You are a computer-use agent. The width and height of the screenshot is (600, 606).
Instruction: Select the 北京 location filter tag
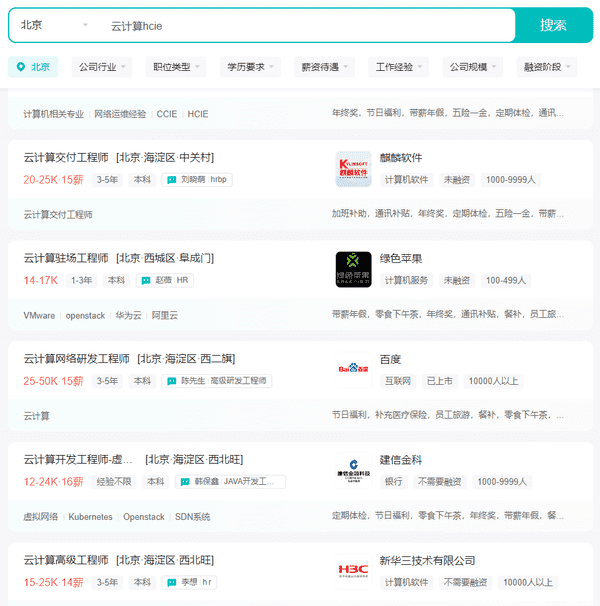(33, 67)
